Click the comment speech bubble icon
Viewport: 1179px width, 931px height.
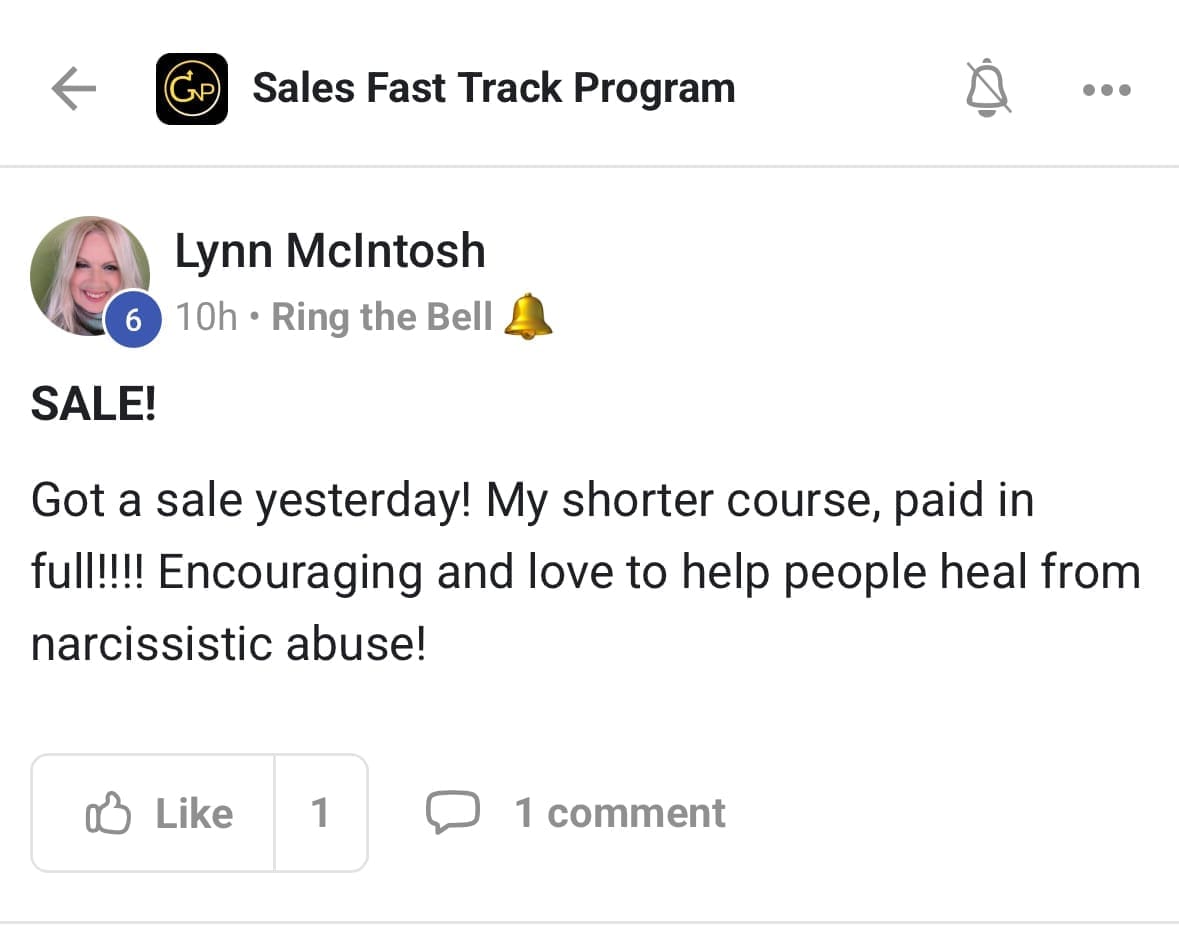click(x=453, y=812)
